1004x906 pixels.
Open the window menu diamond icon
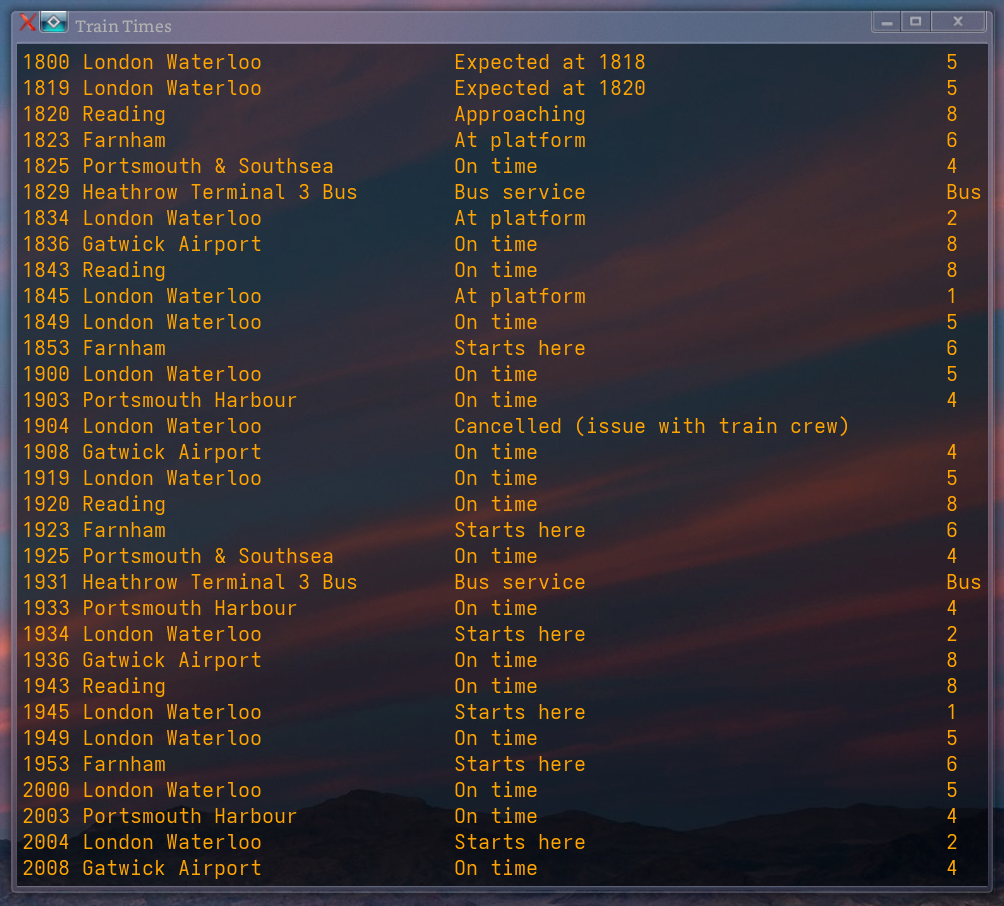[54, 23]
